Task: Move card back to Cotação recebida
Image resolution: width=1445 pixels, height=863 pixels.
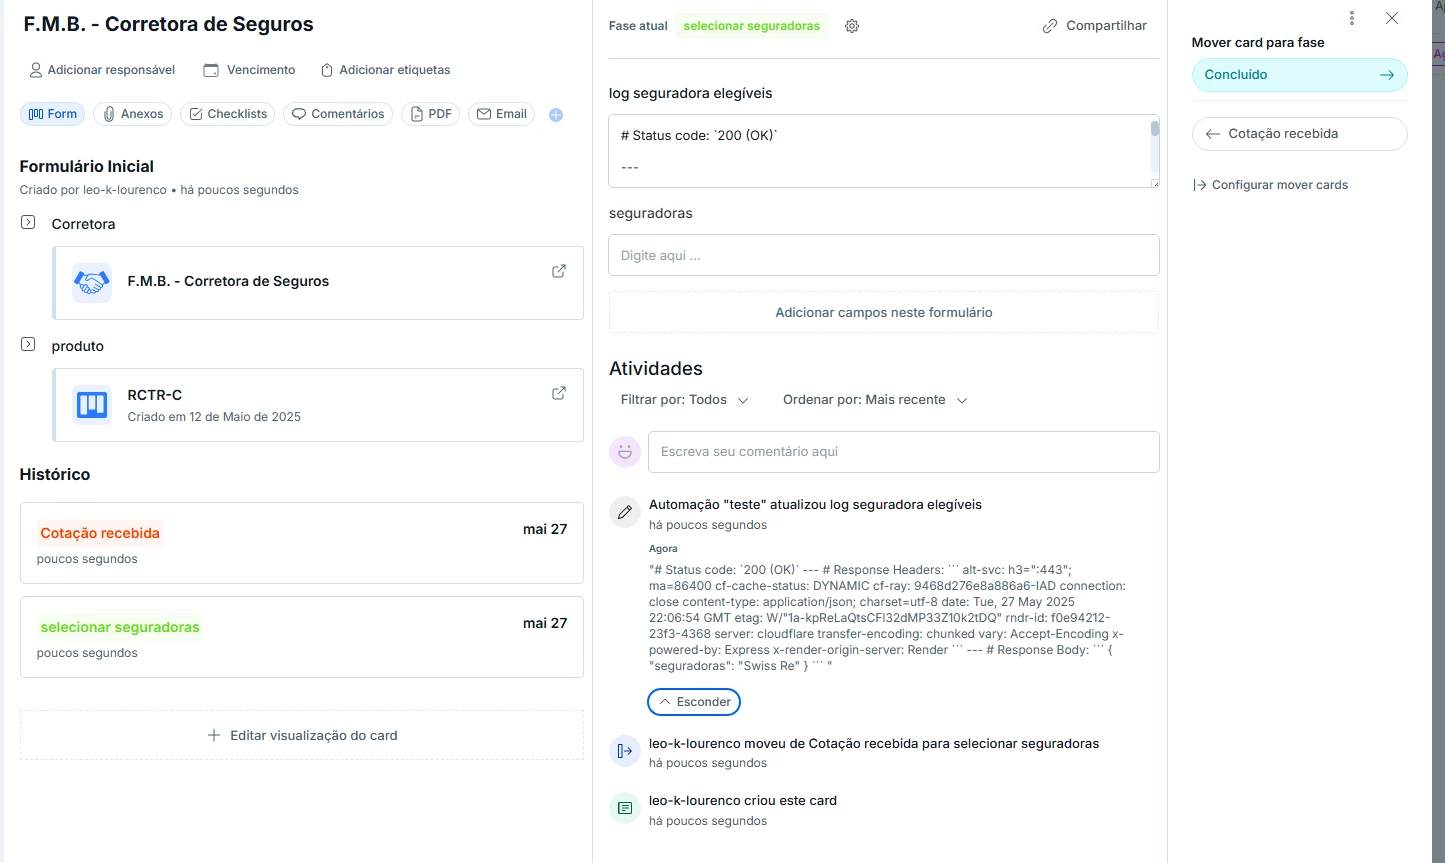Action: (x=1300, y=134)
